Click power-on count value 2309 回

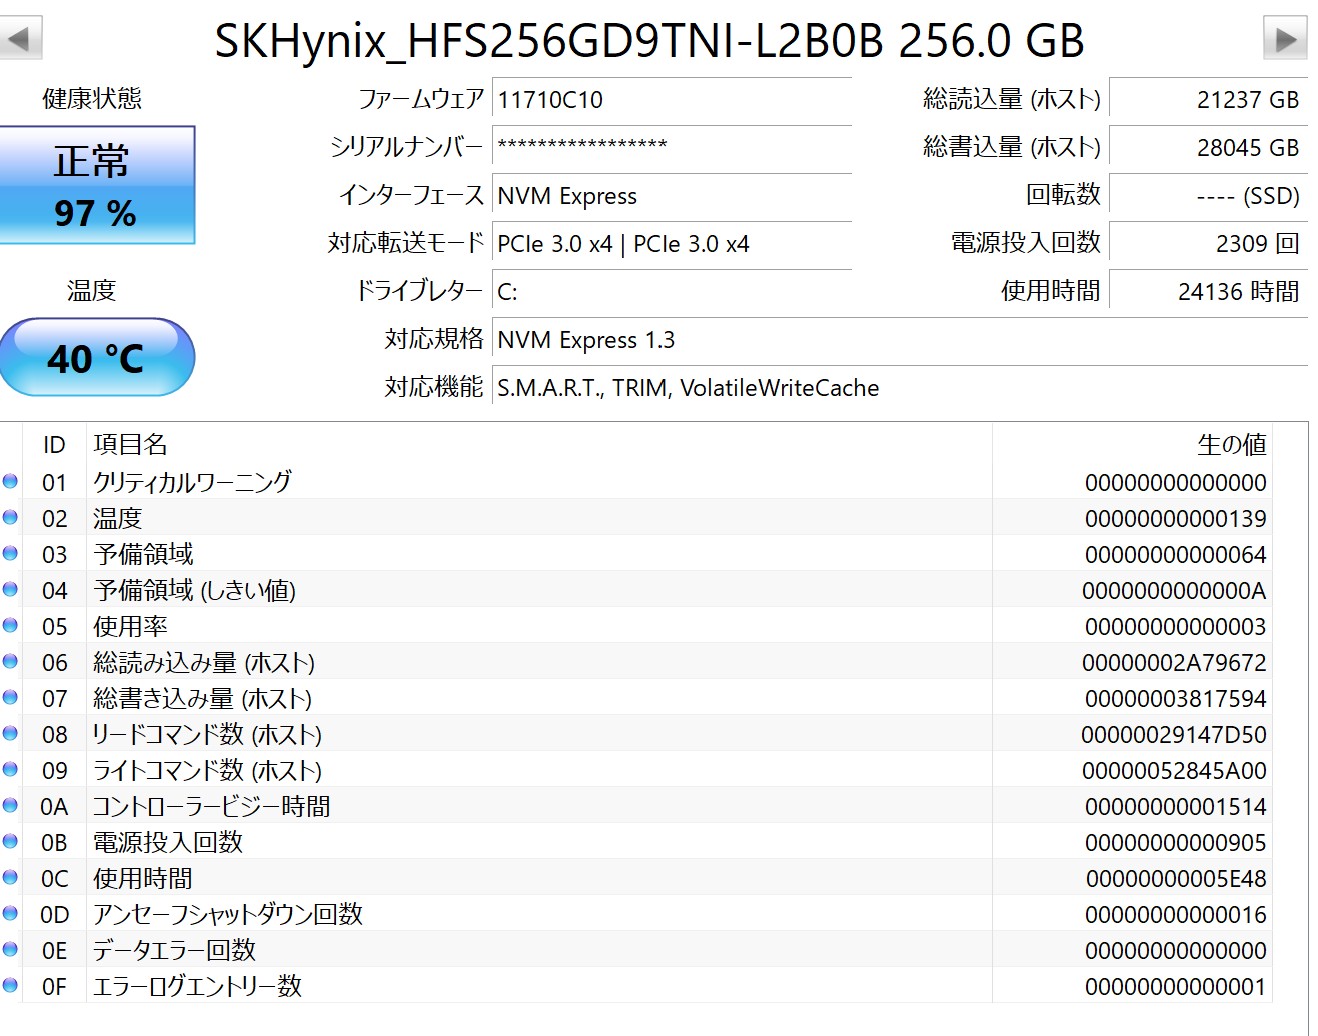(1208, 244)
